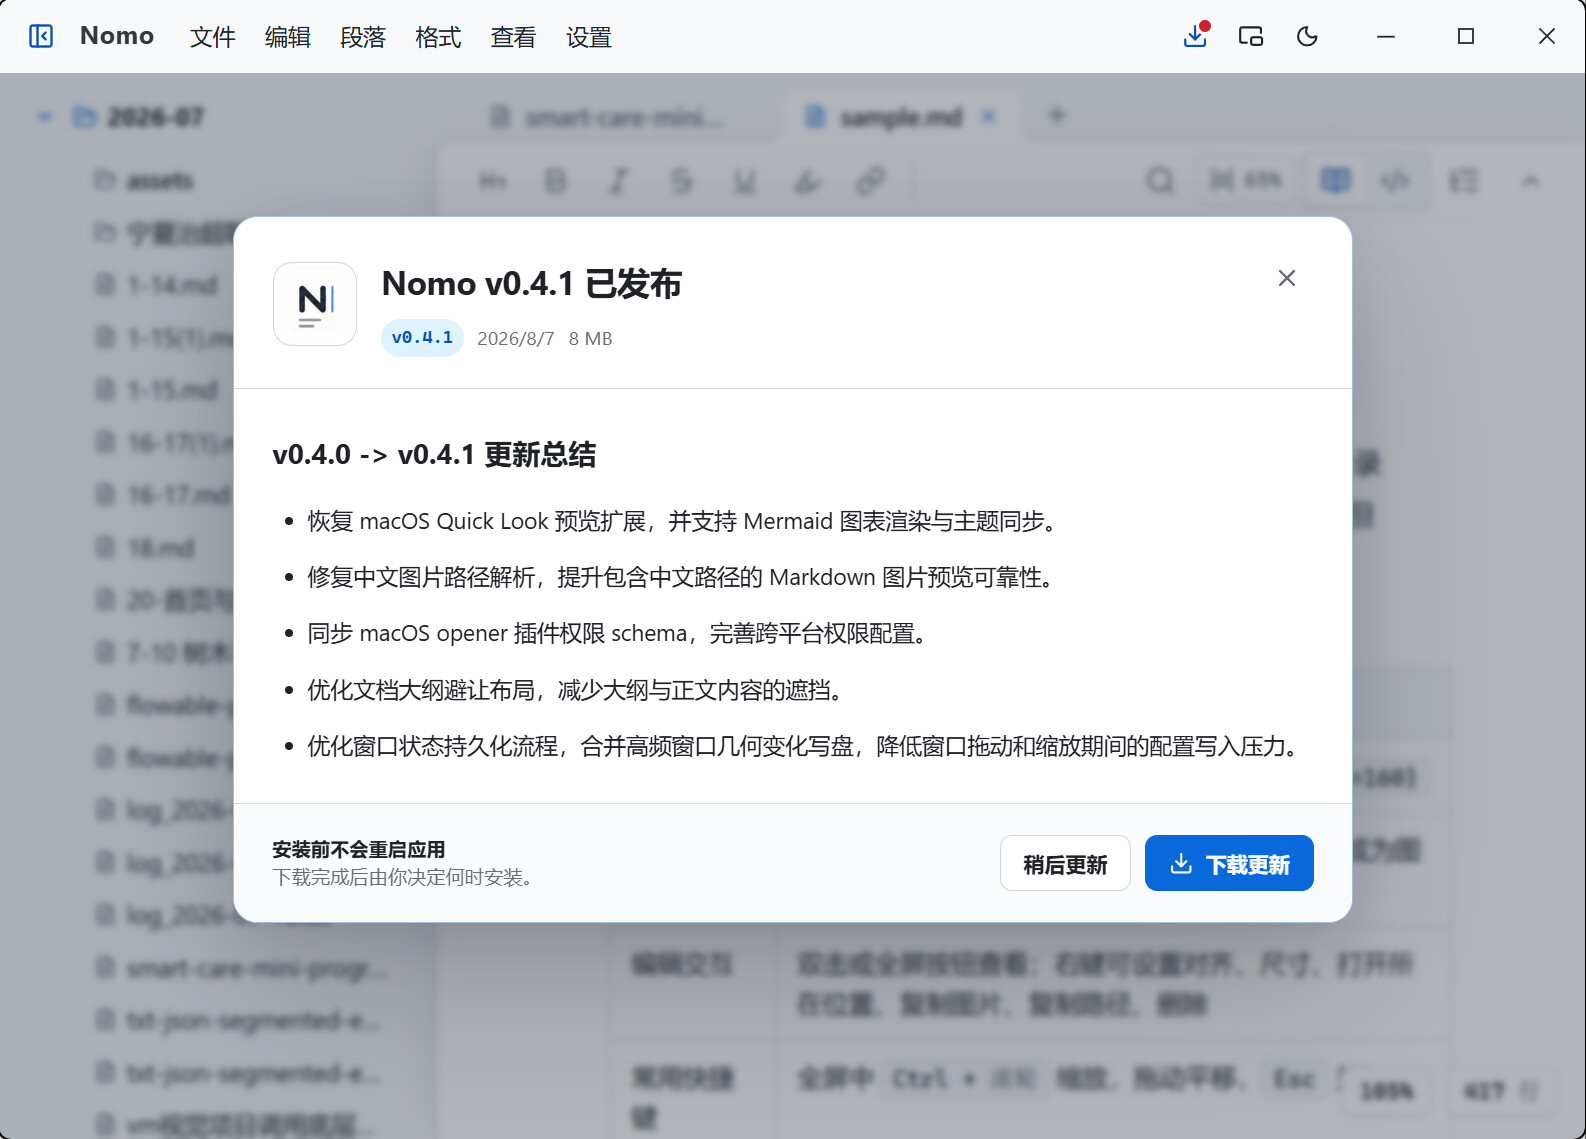Click the "下载完成后由你决定何时安装。" hint
The image size is (1586, 1139).
tap(405, 878)
